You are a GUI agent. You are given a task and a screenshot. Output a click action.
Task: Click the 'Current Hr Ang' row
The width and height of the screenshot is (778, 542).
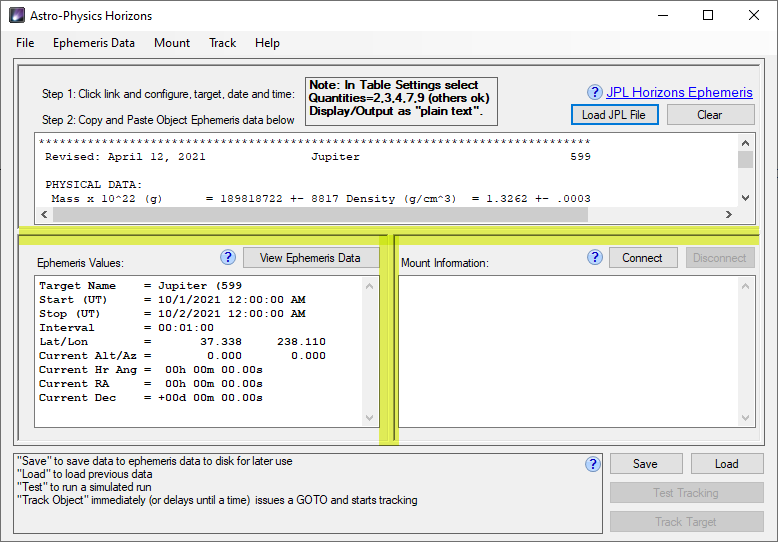coord(151,369)
